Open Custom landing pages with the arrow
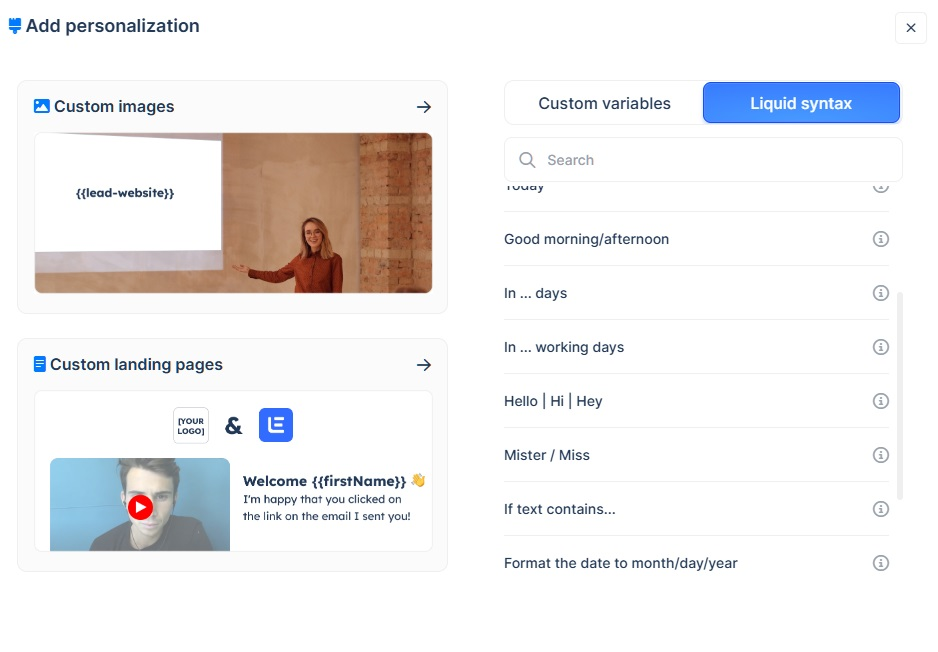The image size is (938, 652). point(424,365)
